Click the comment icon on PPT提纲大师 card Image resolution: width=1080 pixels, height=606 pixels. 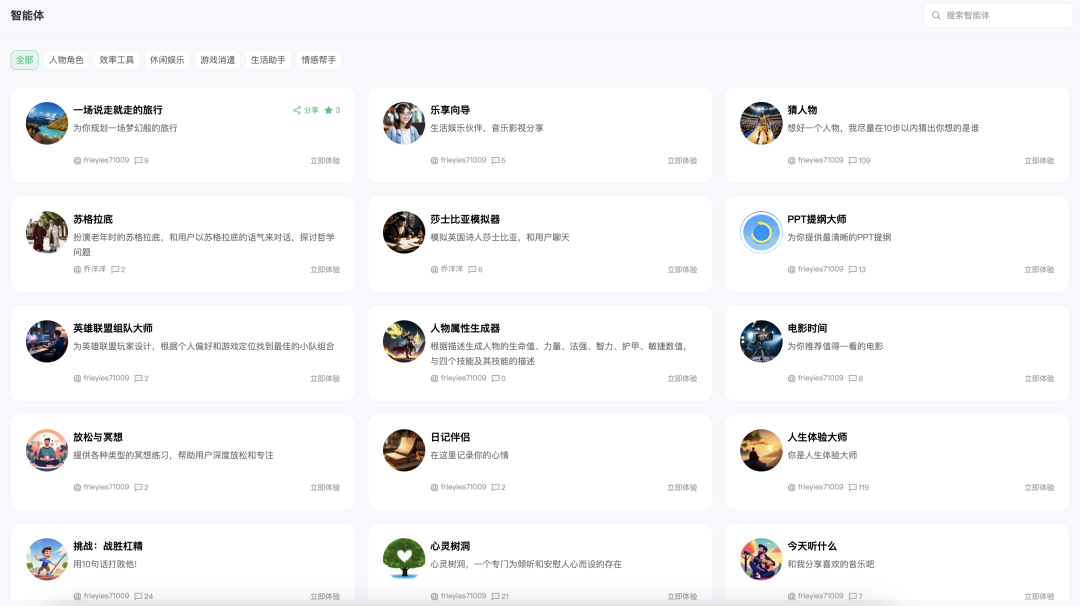853,269
